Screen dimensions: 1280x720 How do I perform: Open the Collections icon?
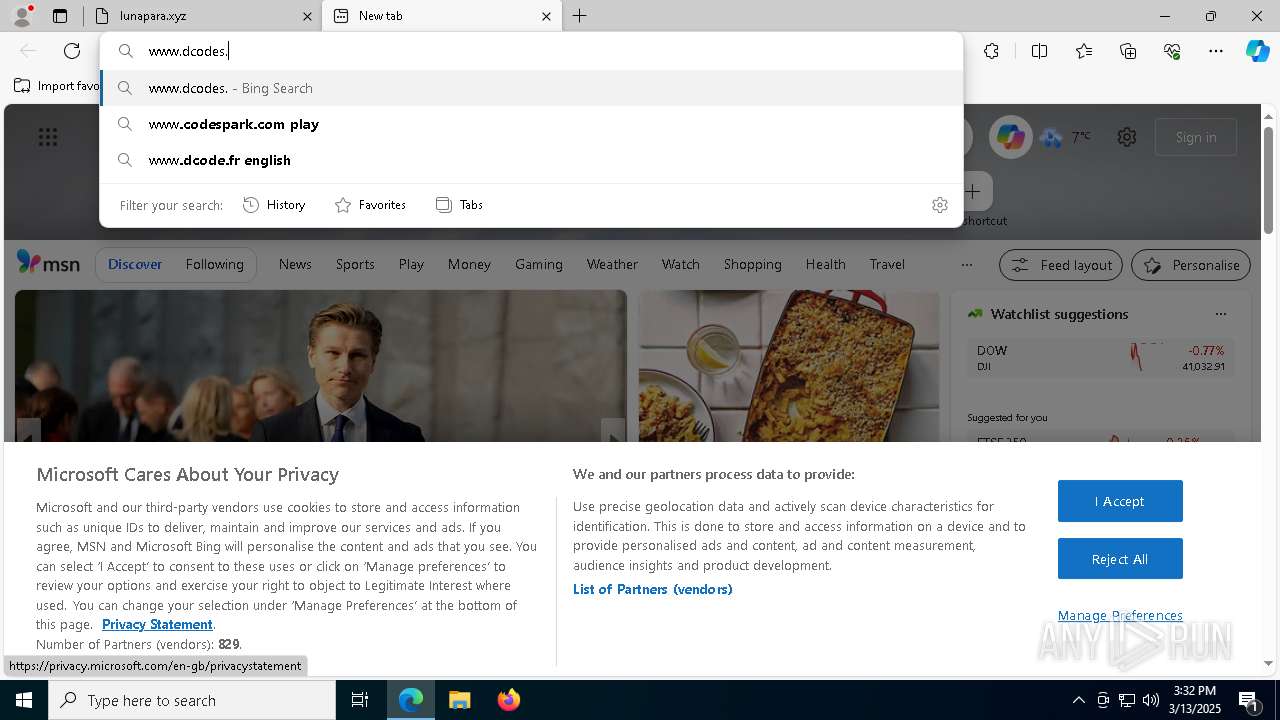point(1128,51)
